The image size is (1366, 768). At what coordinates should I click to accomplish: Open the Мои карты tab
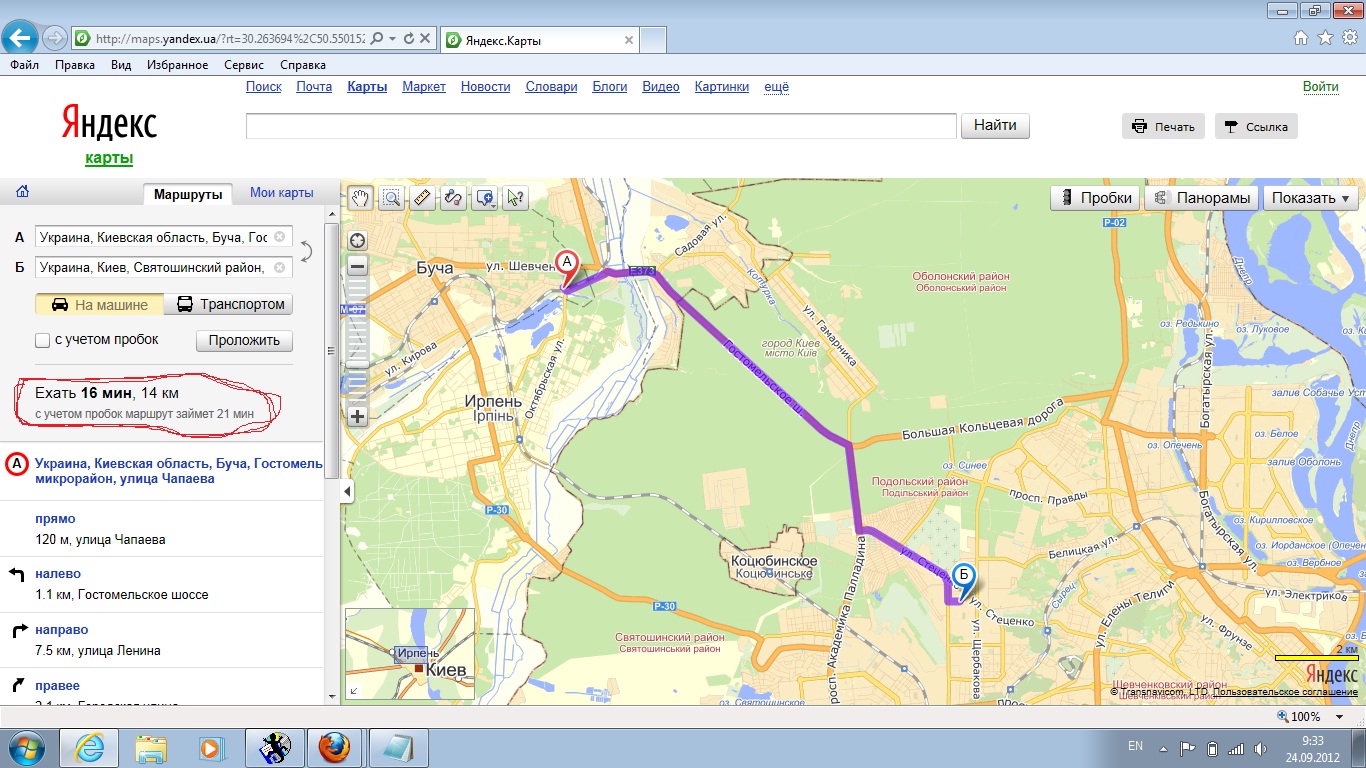[x=281, y=193]
